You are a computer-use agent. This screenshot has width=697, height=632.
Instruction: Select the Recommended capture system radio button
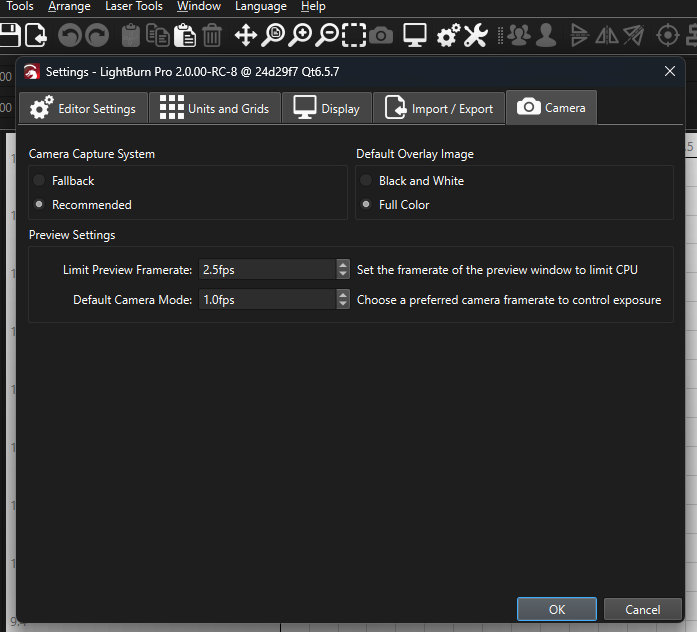click(x=39, y=204)
